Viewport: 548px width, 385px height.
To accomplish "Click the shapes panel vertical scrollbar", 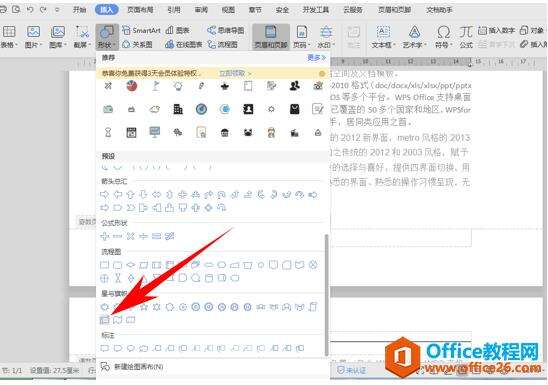I will [327, 295].
